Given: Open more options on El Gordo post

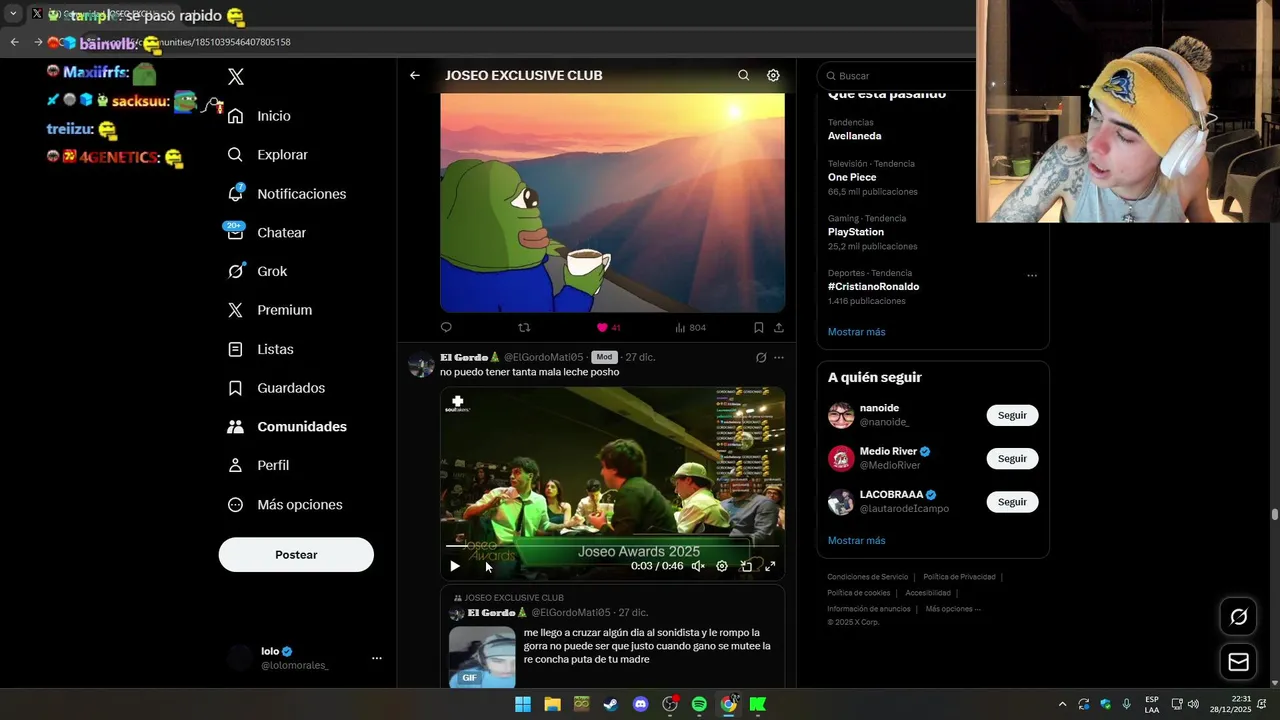Looking at the screenshot, I should pyautogui.click(x=779, y=357).
